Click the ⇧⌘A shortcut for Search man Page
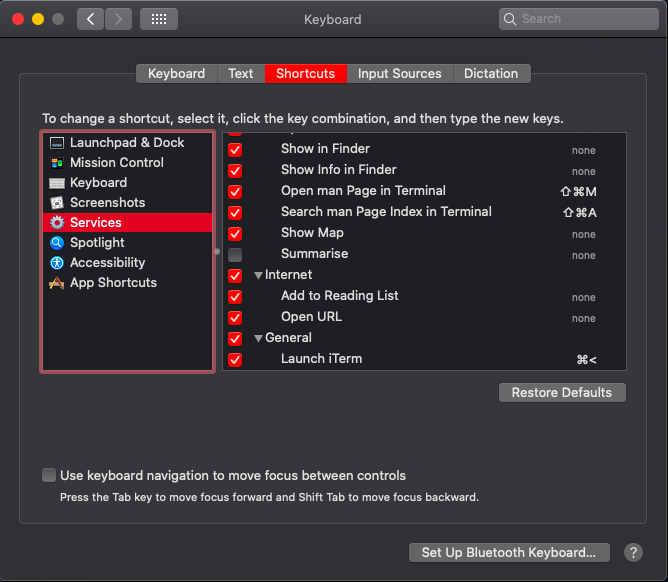This screenshot has height=582, width=668. coord(579,213)
